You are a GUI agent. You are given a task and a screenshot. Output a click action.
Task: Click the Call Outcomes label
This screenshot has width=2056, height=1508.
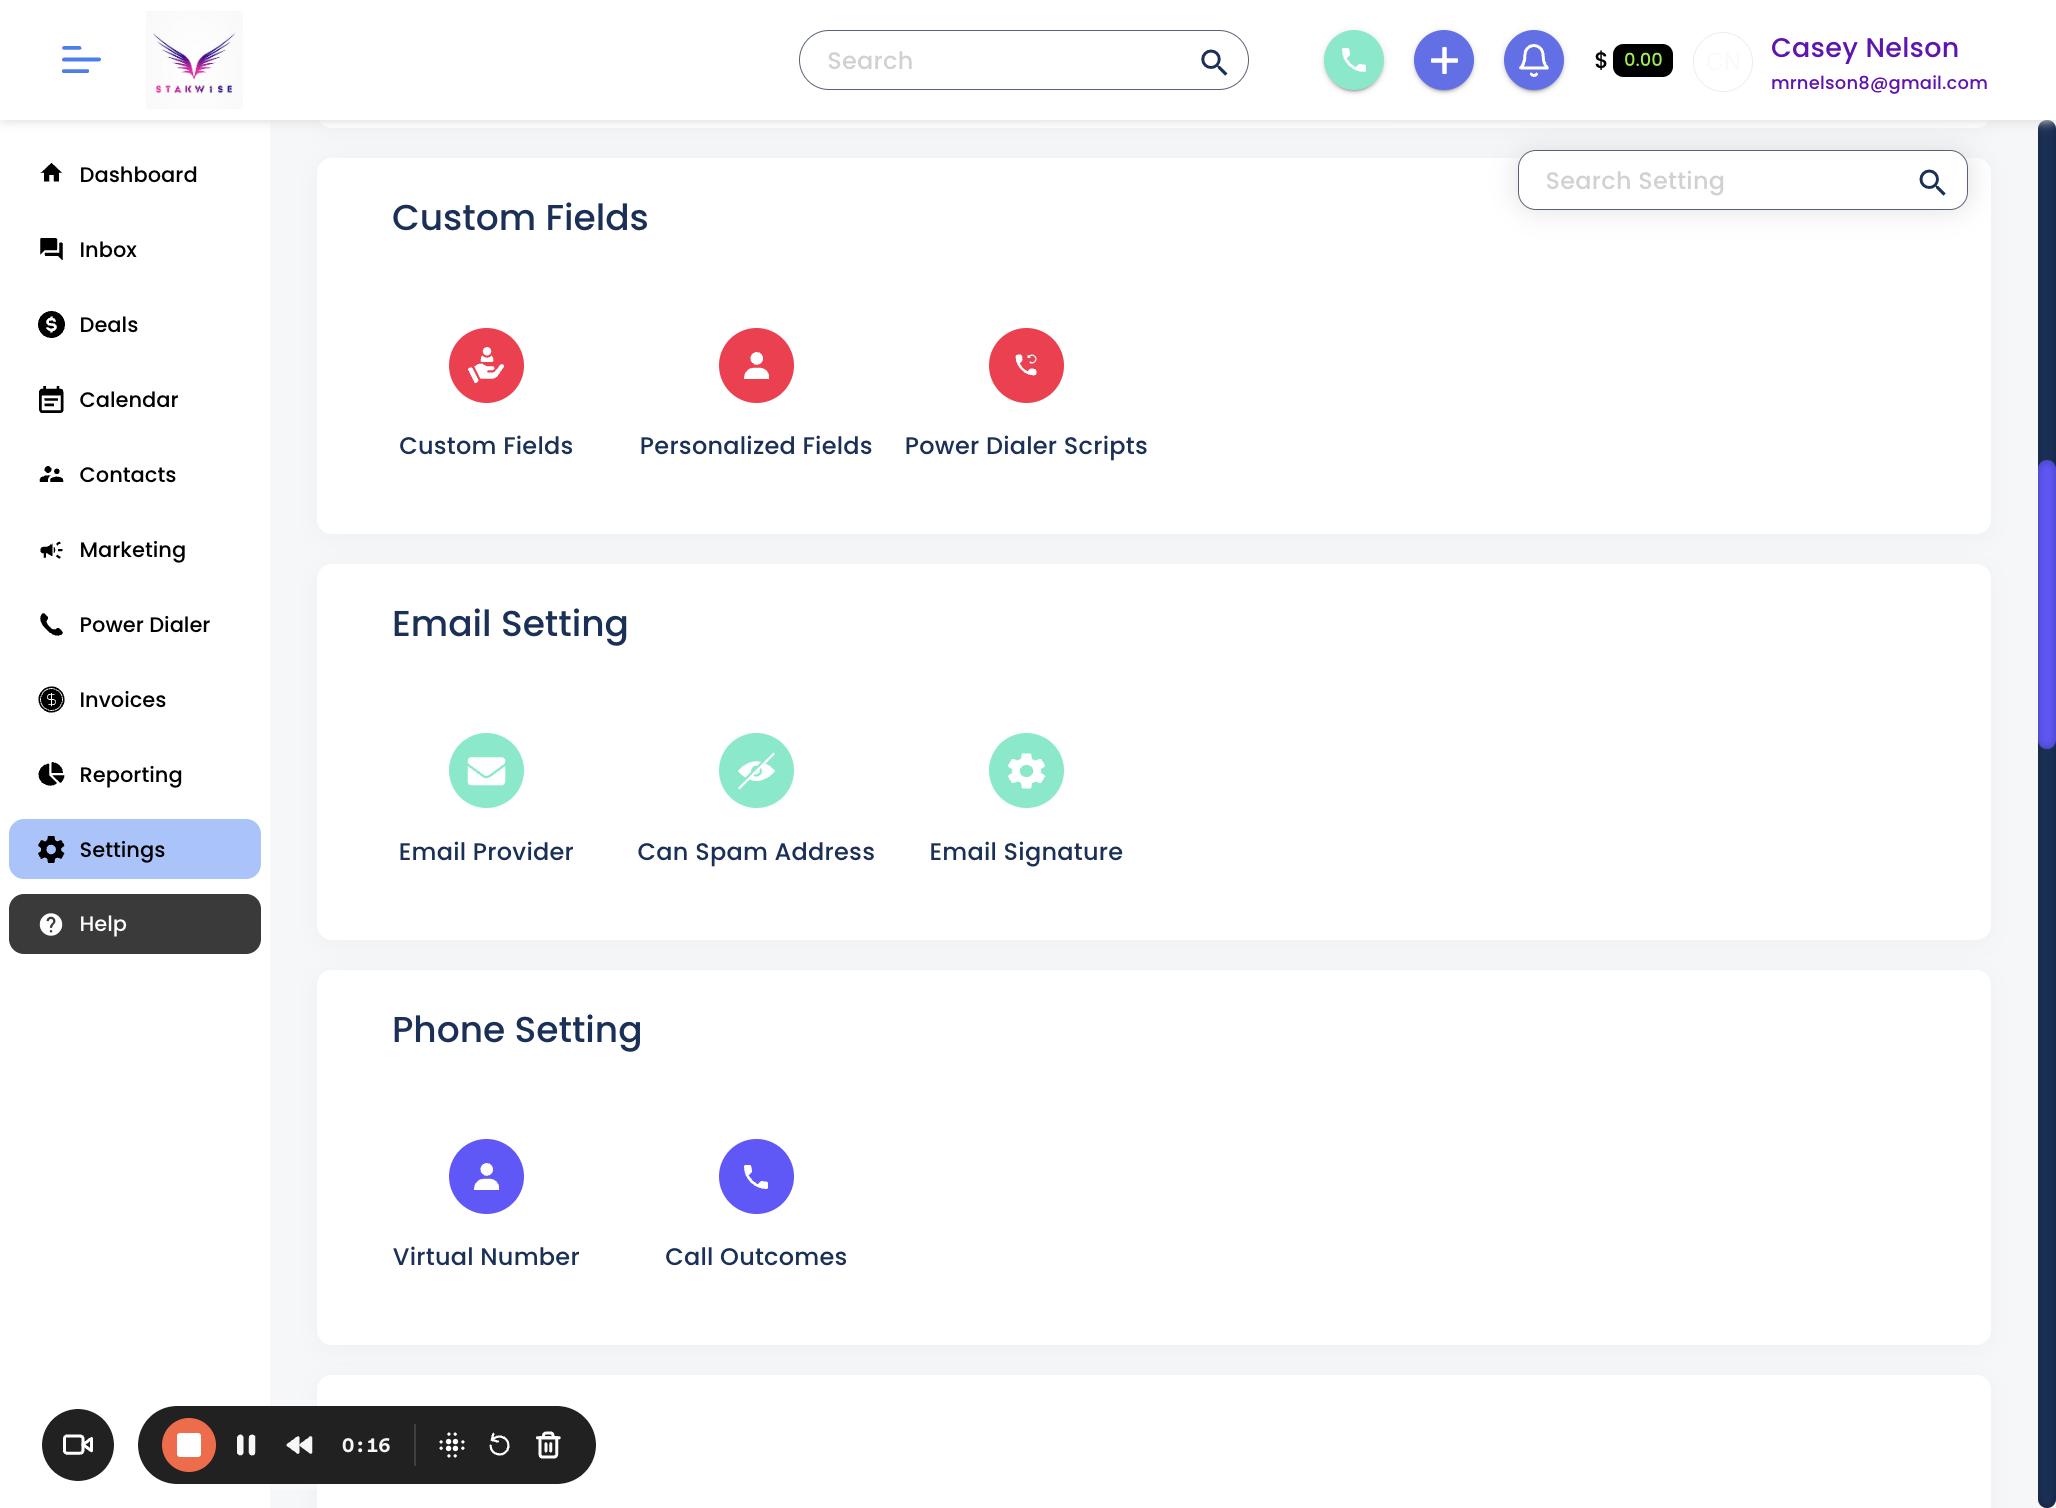tap(756, 1256)
